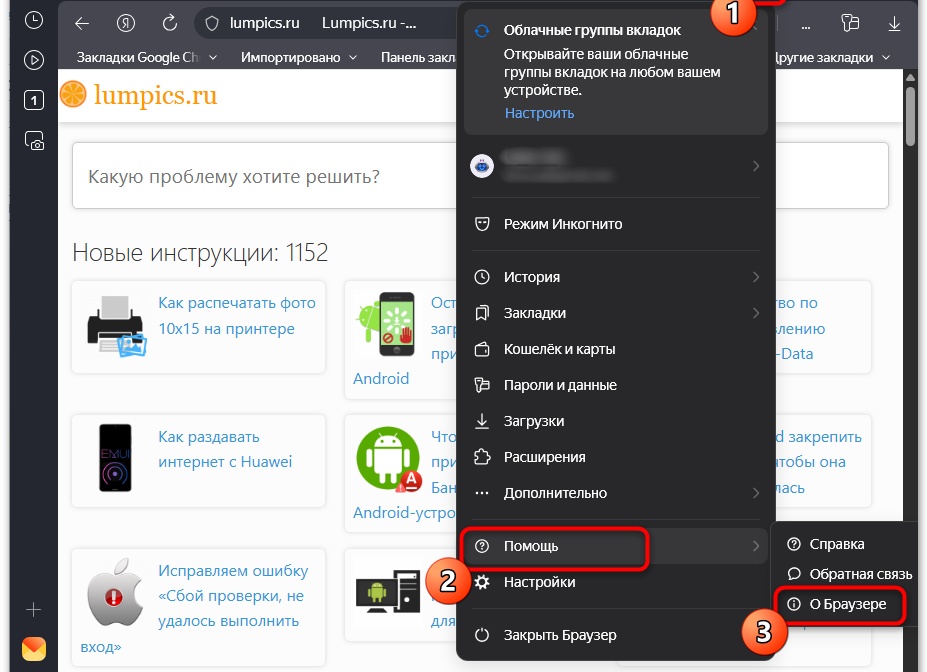The width and height of the screenshot is (927, 672).
Task: Click Настроить link for cloud tabs
Action: coord(539,113)
